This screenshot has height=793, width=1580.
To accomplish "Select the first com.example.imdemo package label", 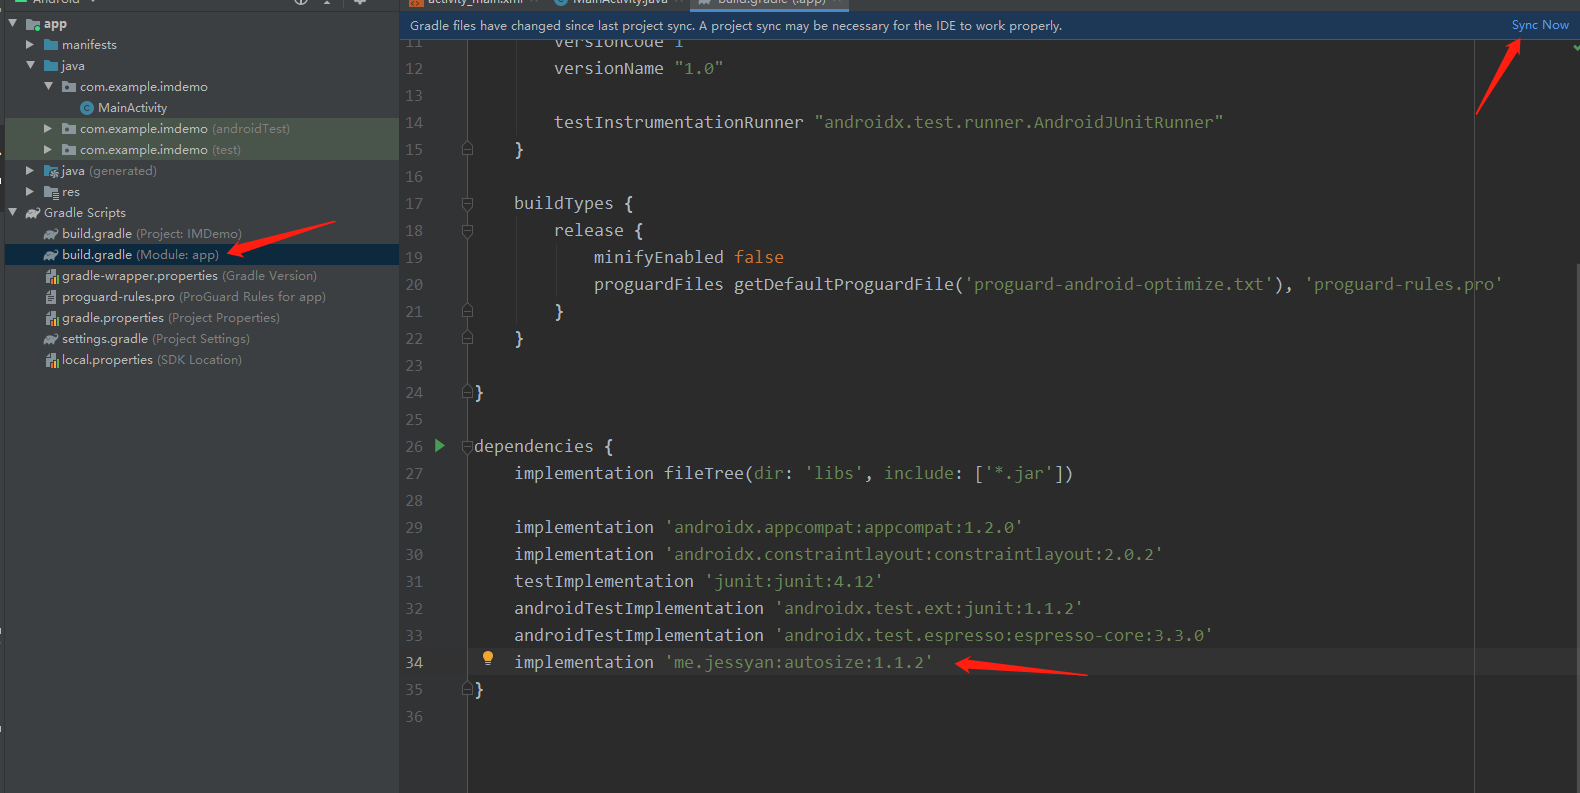I will tap(144, 87).
